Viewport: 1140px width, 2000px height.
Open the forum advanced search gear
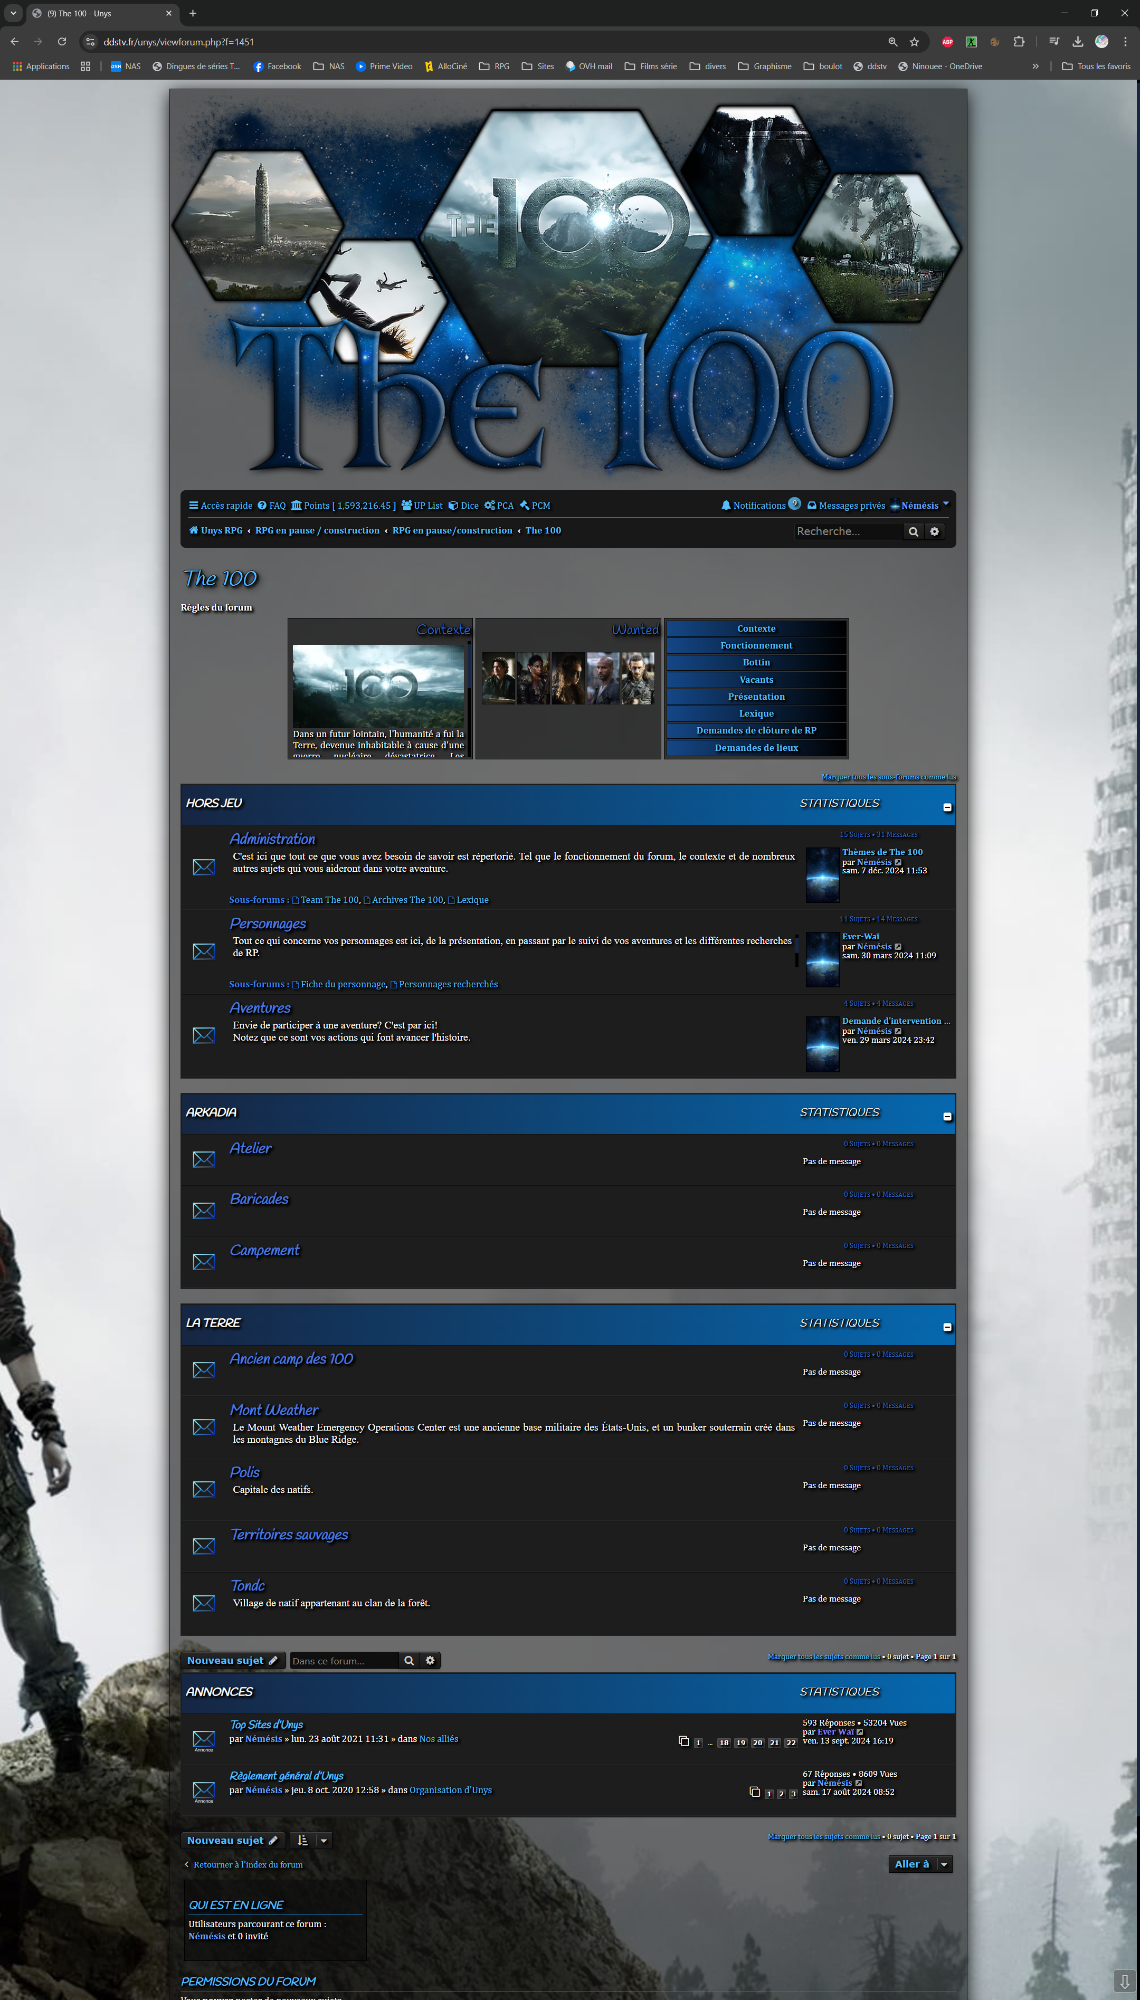[431, 1661]
